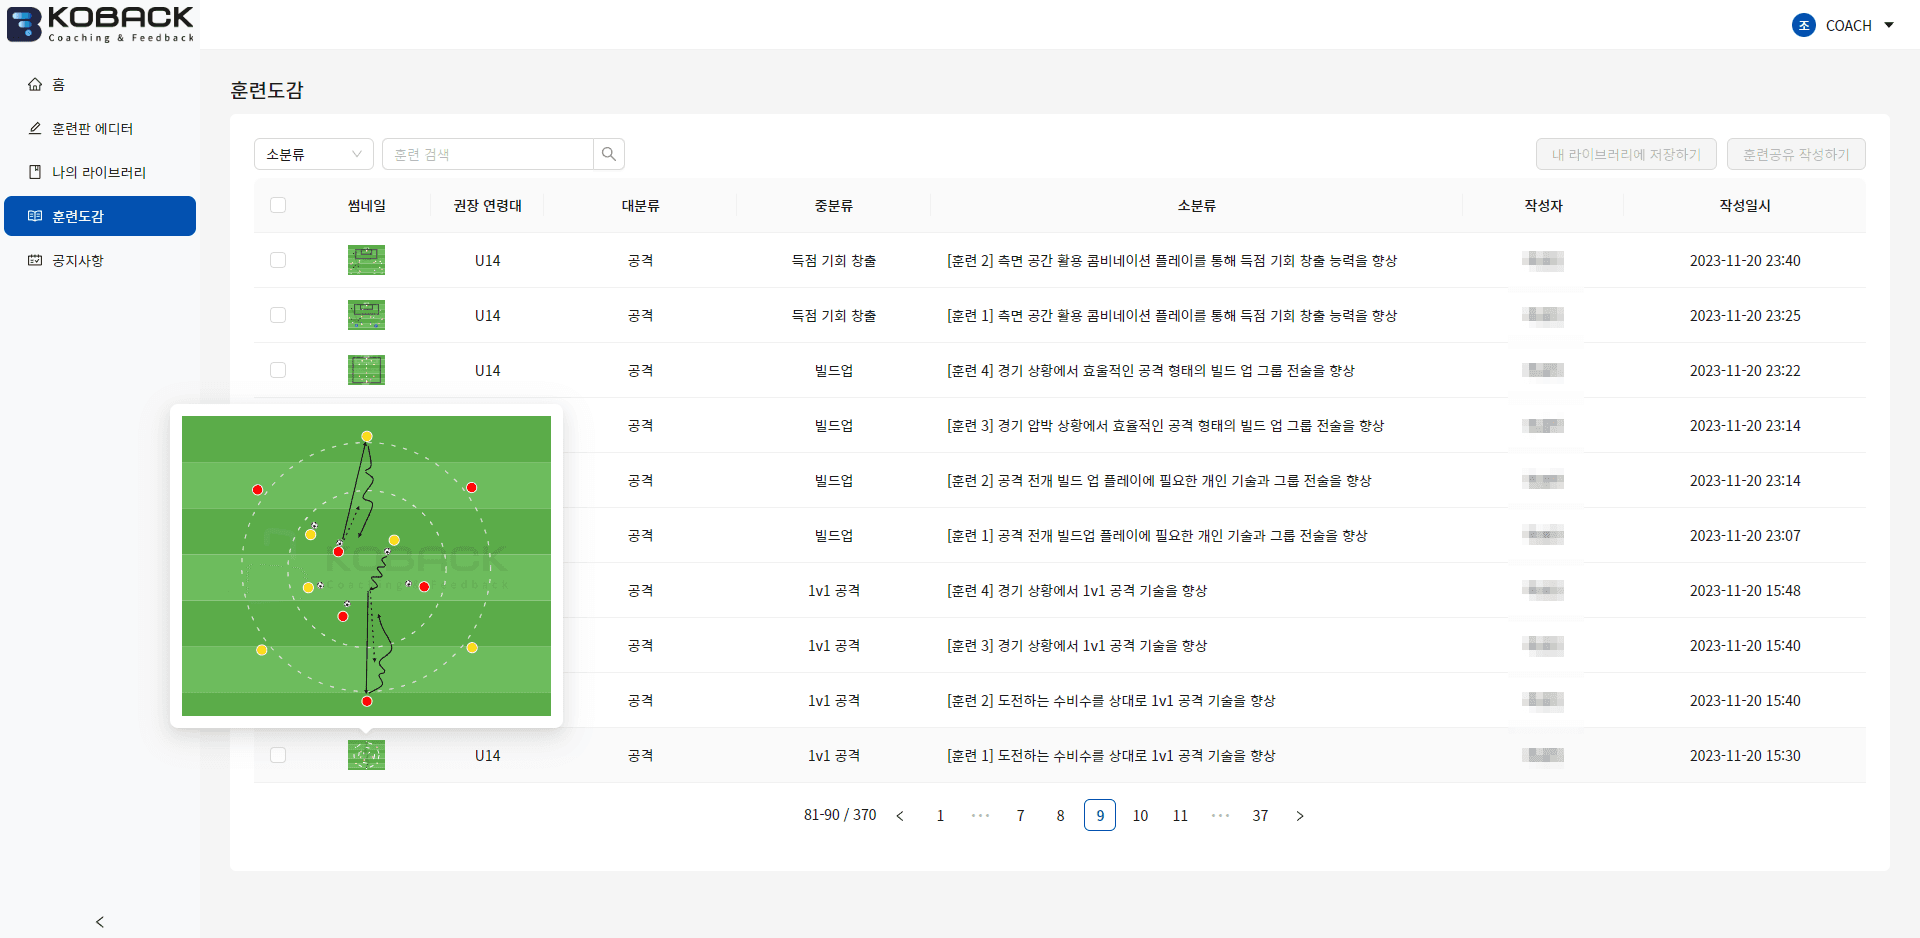The image size is (1920, 938).
Task: Jump ahead via ellipsis before page 37
Action: coord(1220,816)
